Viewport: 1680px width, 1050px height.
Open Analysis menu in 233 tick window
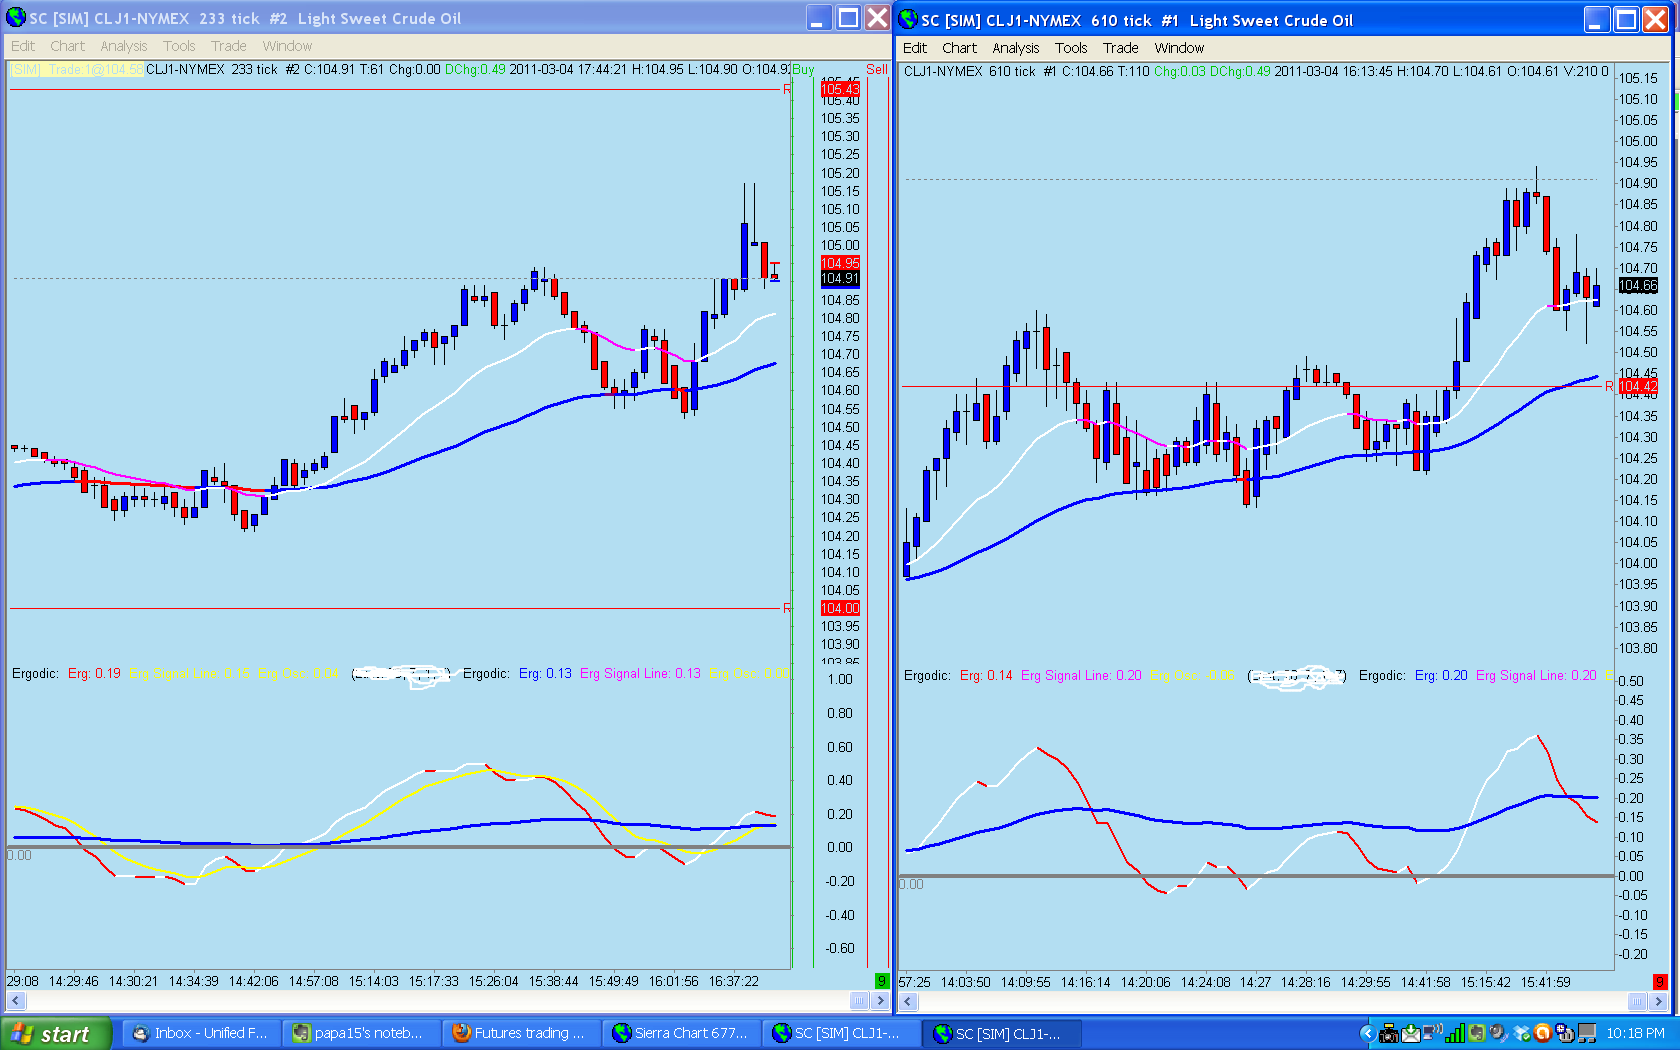[123, 46]
